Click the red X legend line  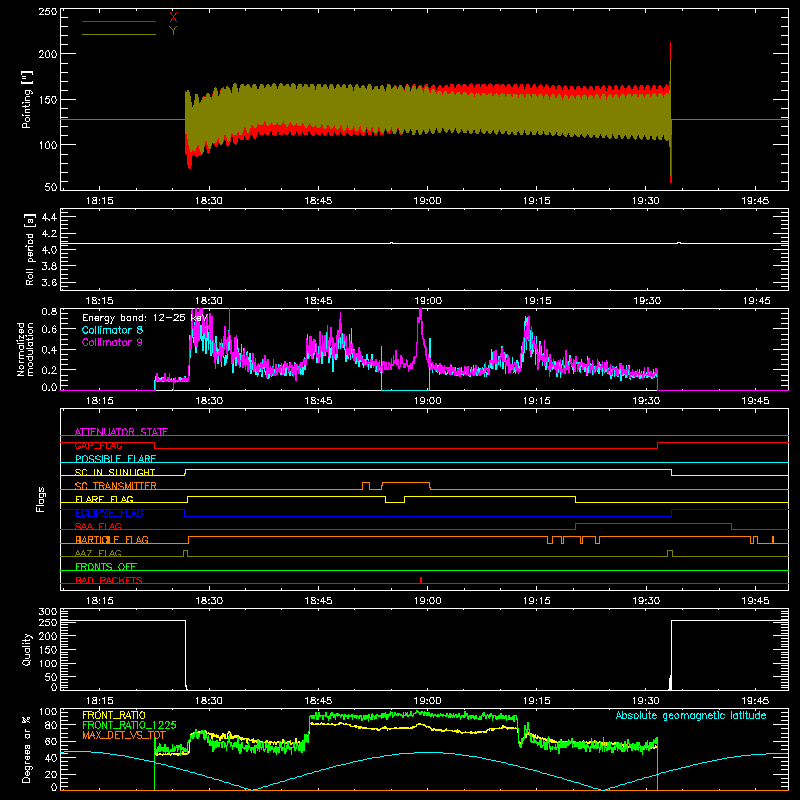click(119, 21)
